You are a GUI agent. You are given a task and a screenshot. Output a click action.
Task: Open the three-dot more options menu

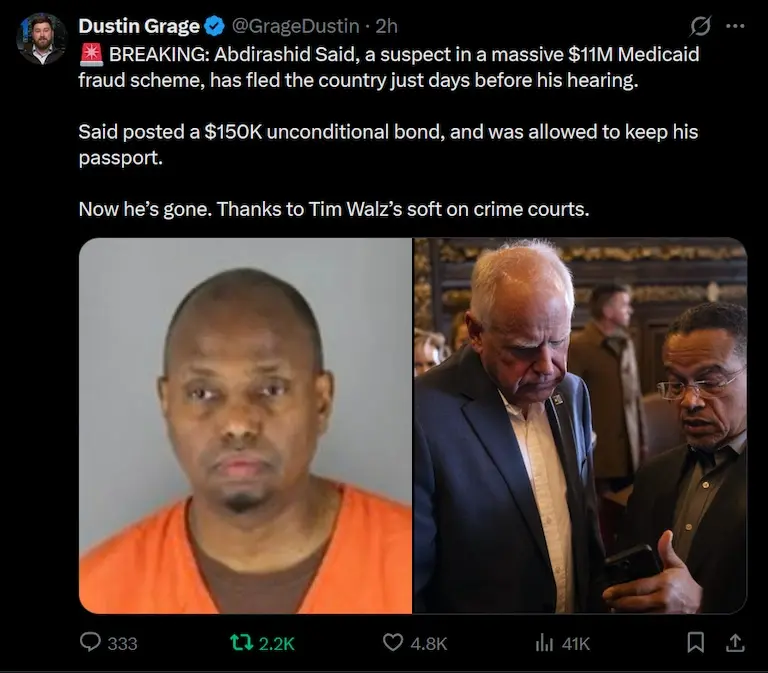pyautogui.click(x=735, y=26)
